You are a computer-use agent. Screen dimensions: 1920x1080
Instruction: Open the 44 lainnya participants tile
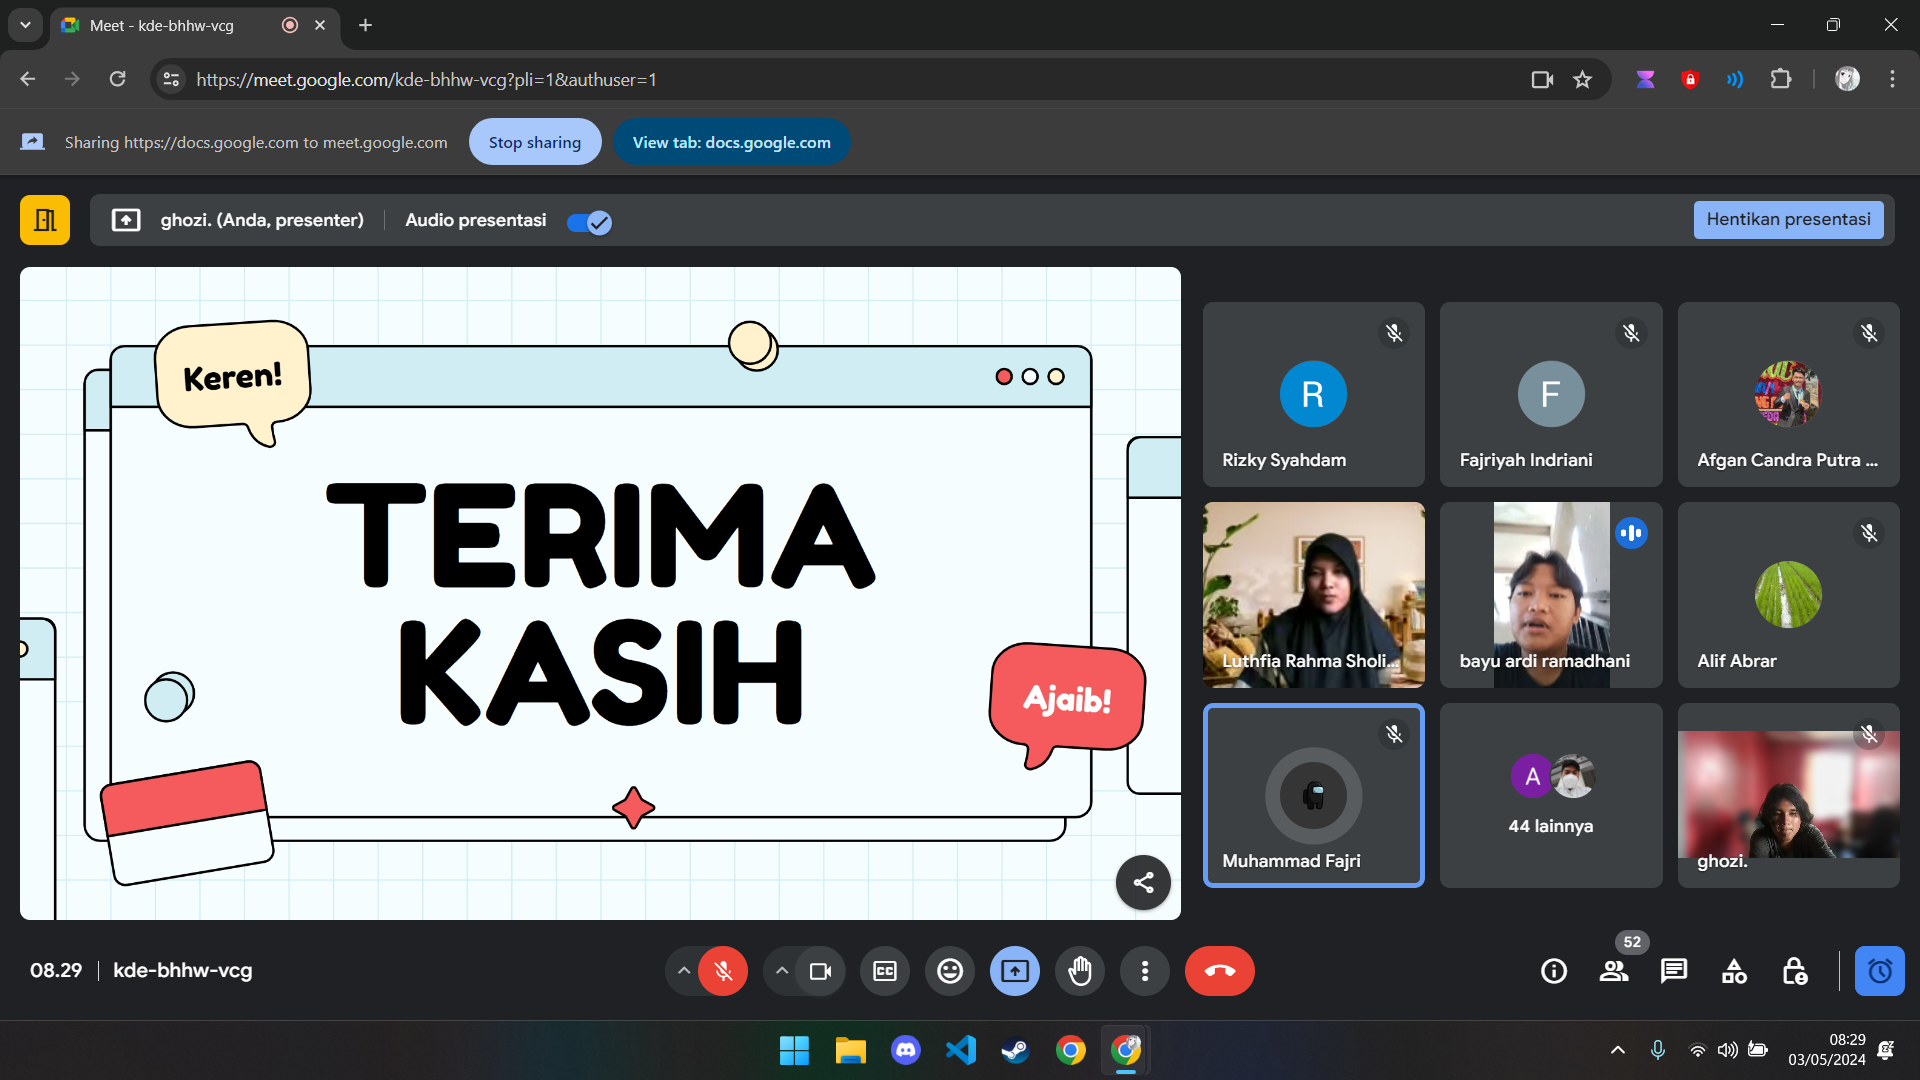(x=1550, y=795)
